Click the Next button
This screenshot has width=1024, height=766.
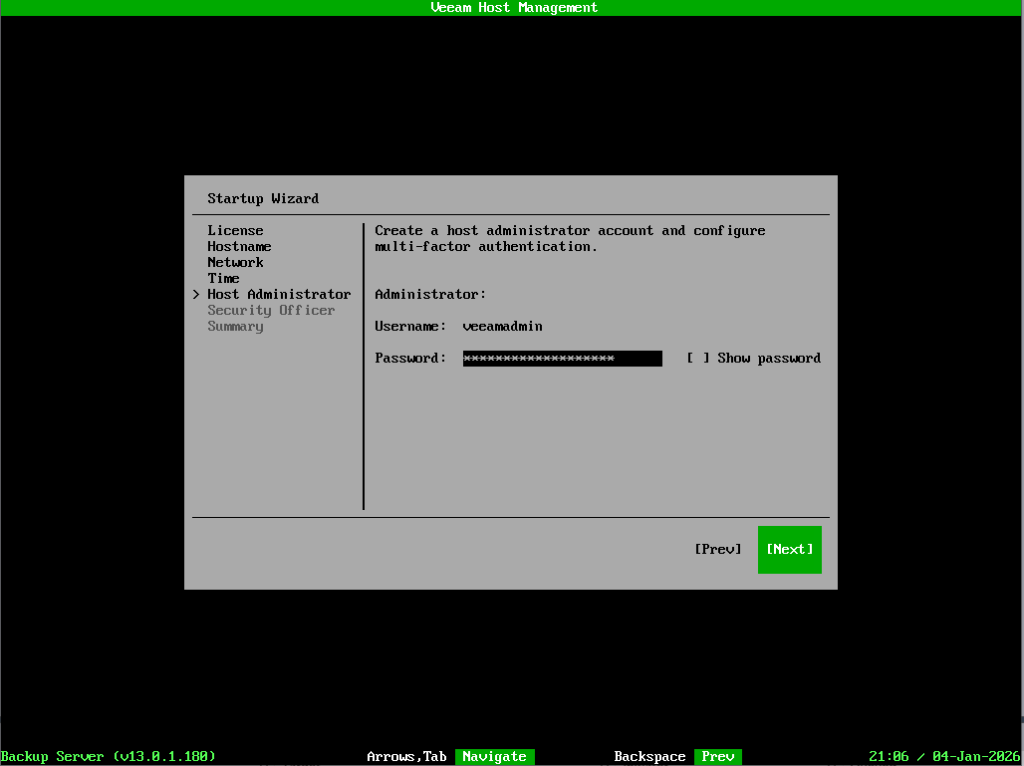[789, 549]
